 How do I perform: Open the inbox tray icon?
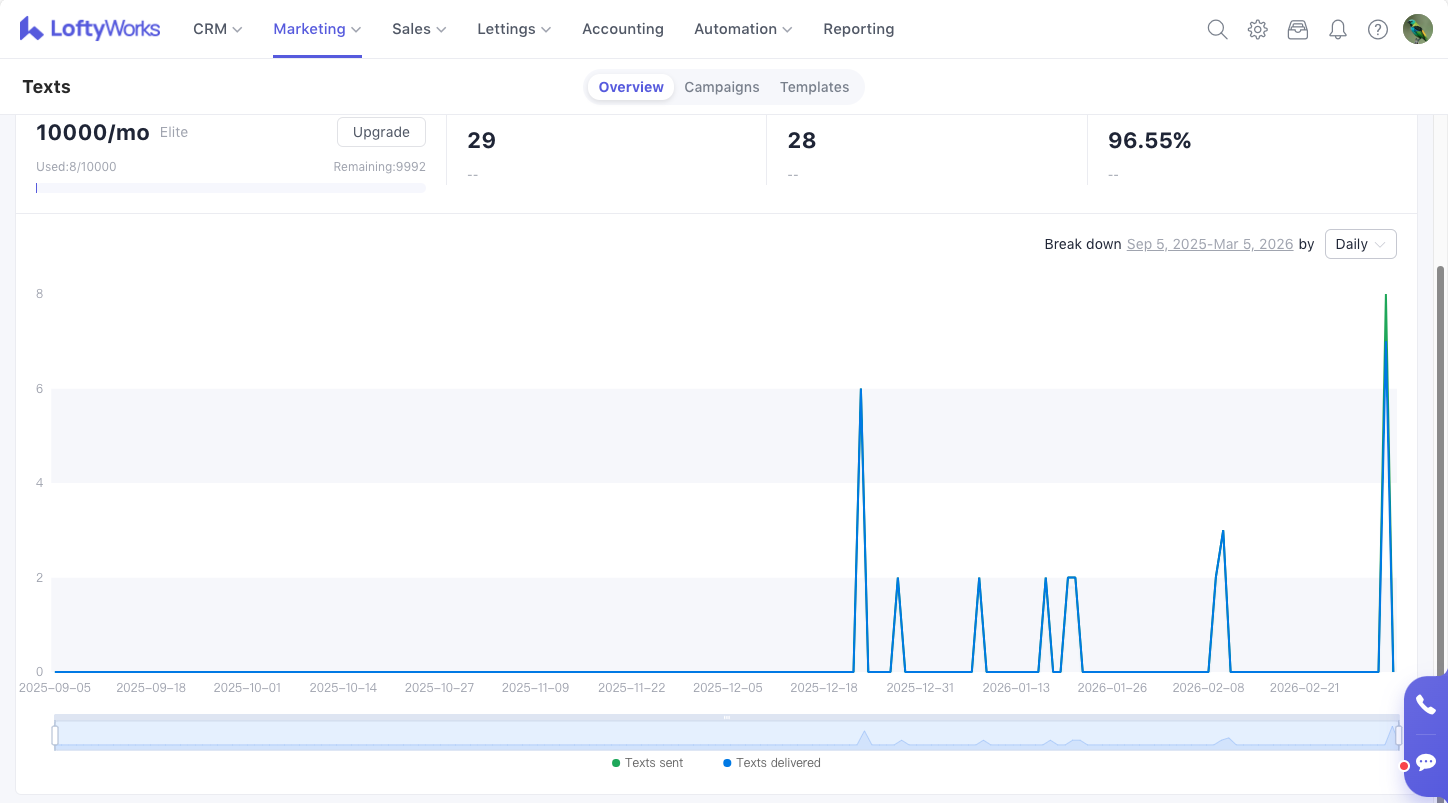coord(1297,29)
